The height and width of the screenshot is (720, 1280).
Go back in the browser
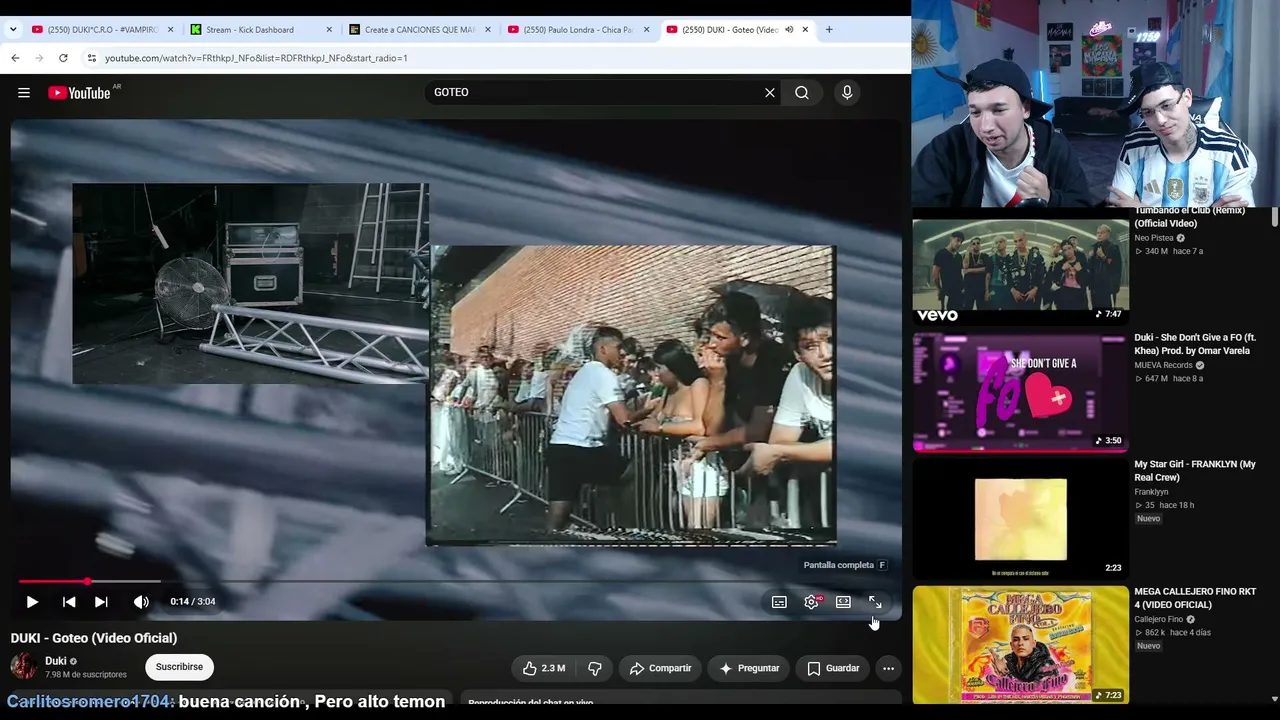[x=15, y=58]
